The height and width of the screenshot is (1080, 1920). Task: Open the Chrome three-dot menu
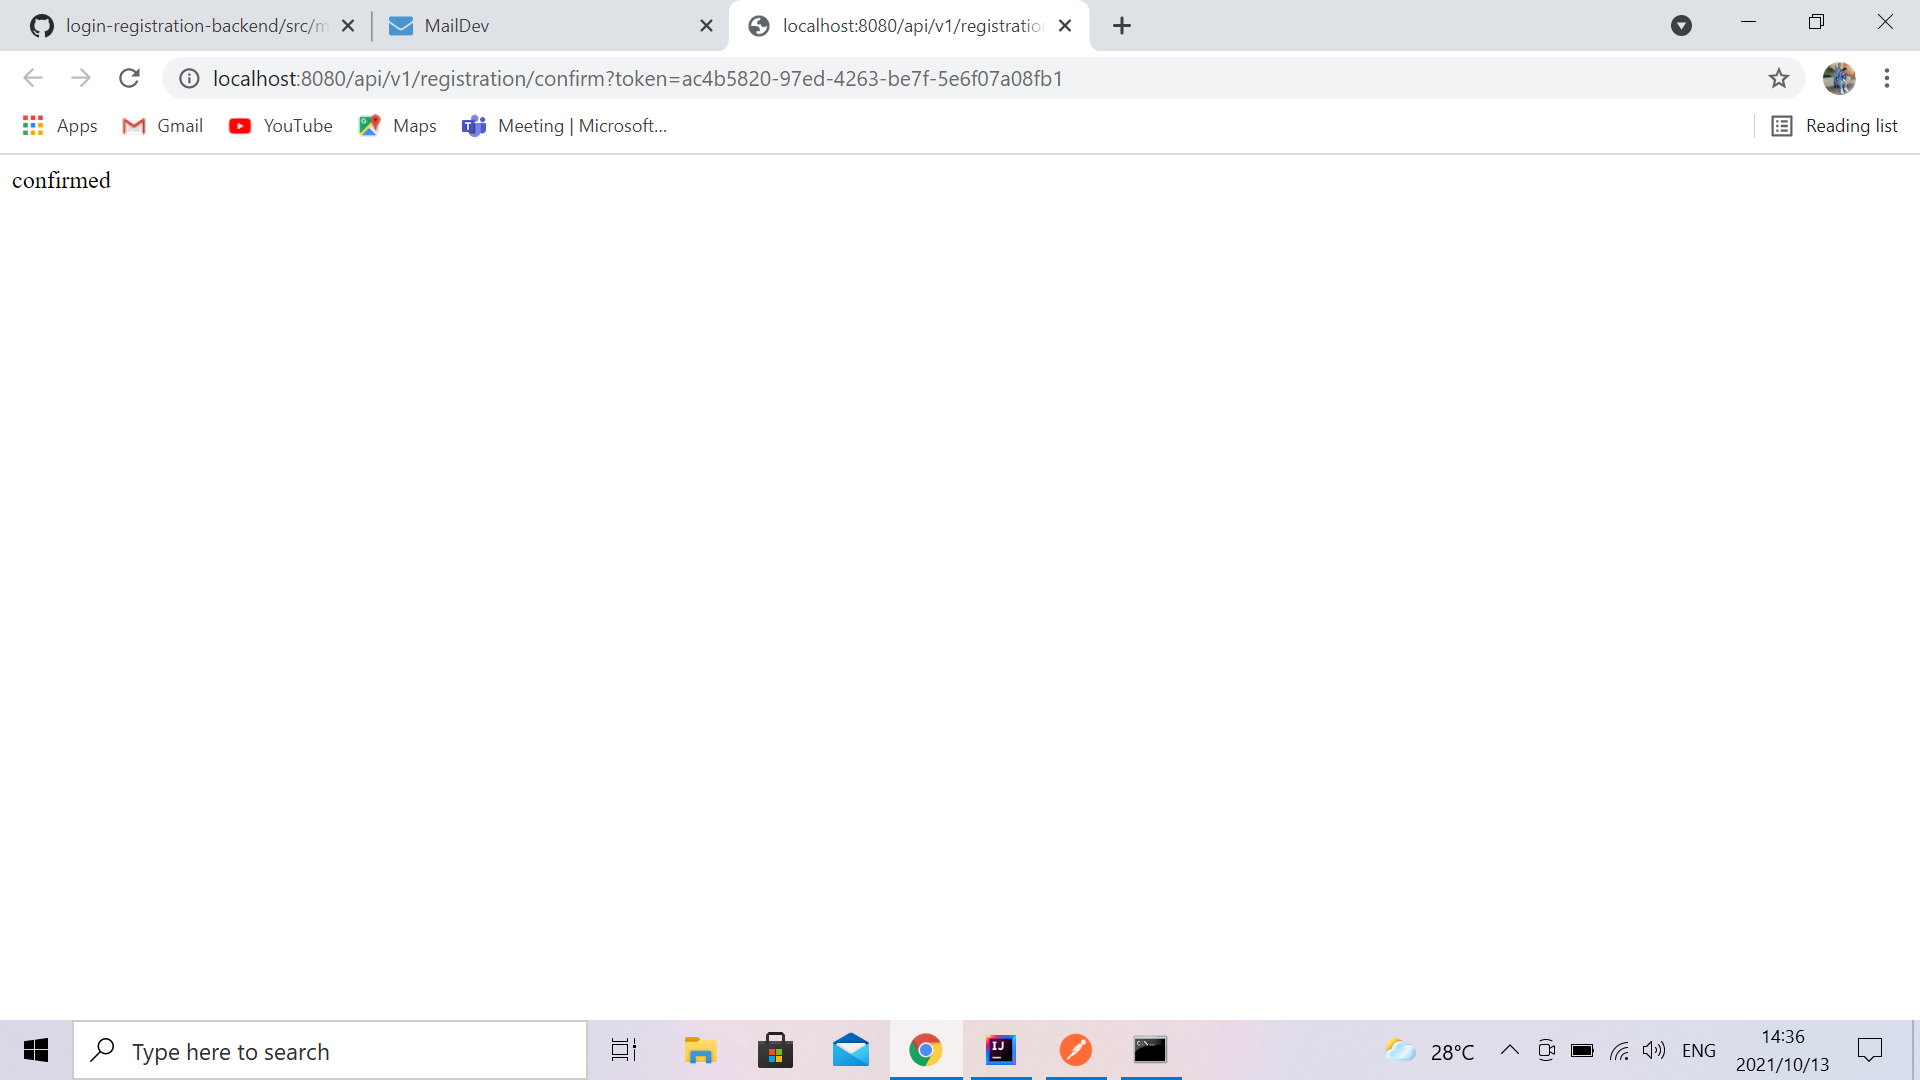1887,78
